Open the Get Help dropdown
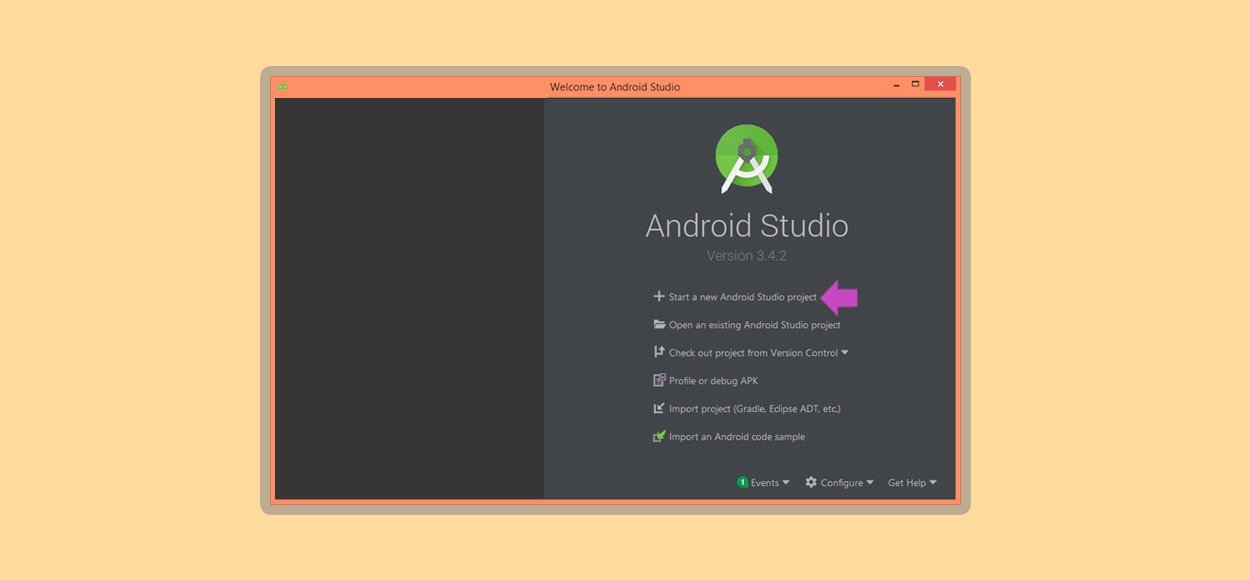This screenshot has width=1250, height=580. point(912,483)
